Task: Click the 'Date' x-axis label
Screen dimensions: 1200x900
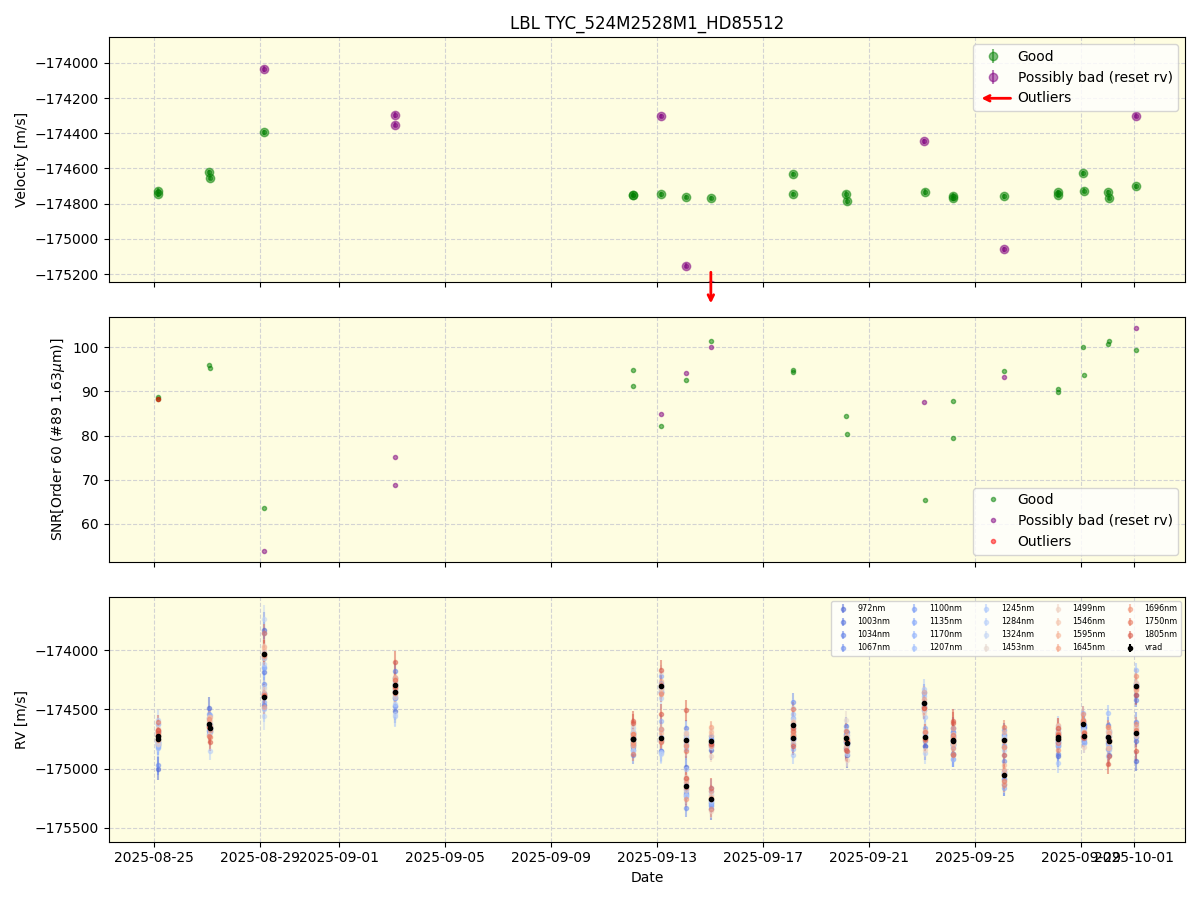Action: [646, 878]
